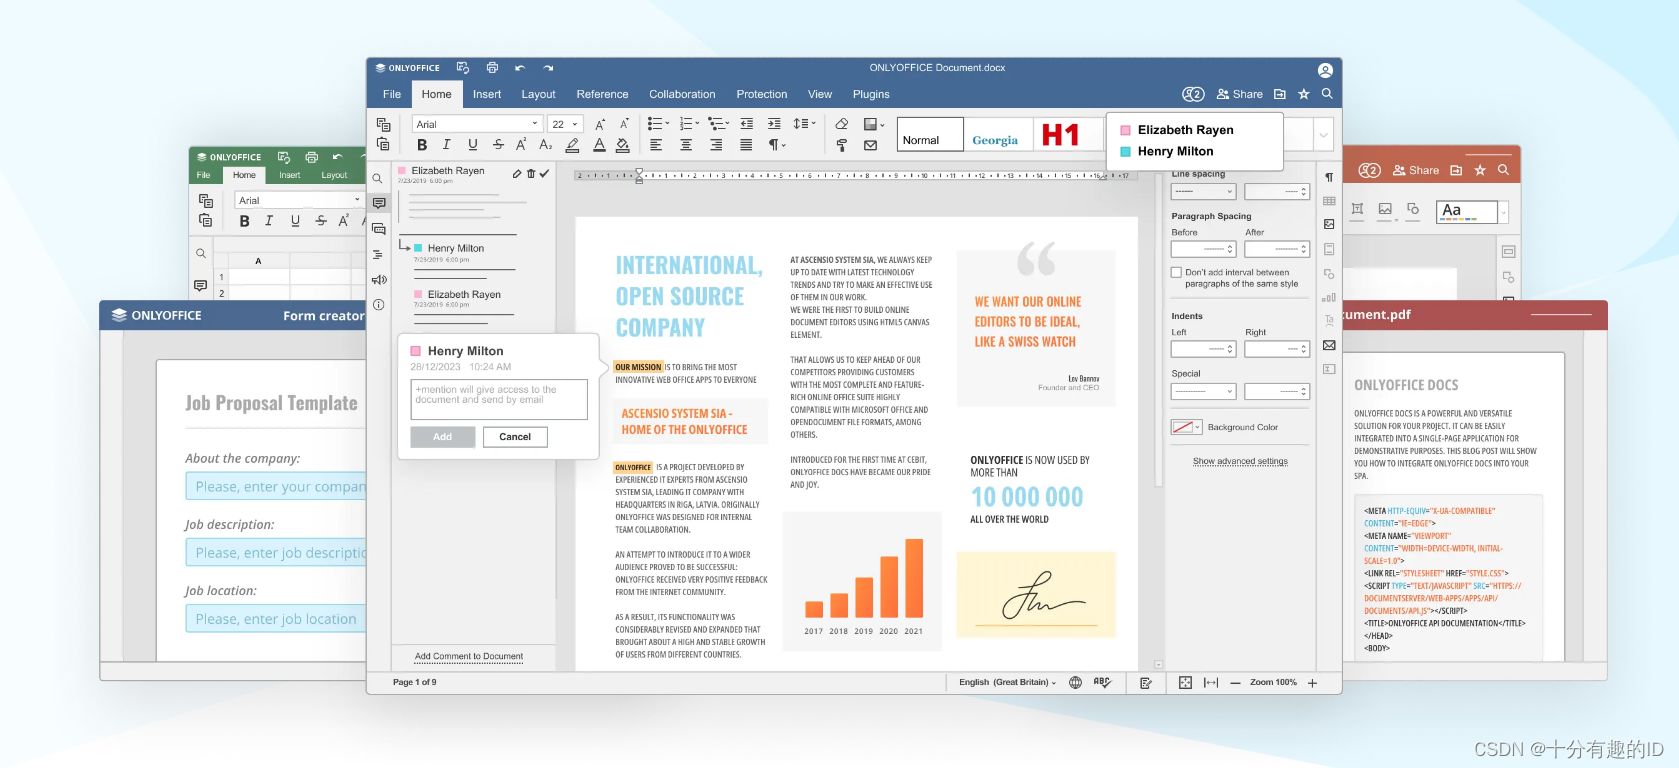The height and width of the screenshot is (768, 1679).
Task: Edit Elizabeth Rayen's comment with pencil icon
Action: coord(517,173)
